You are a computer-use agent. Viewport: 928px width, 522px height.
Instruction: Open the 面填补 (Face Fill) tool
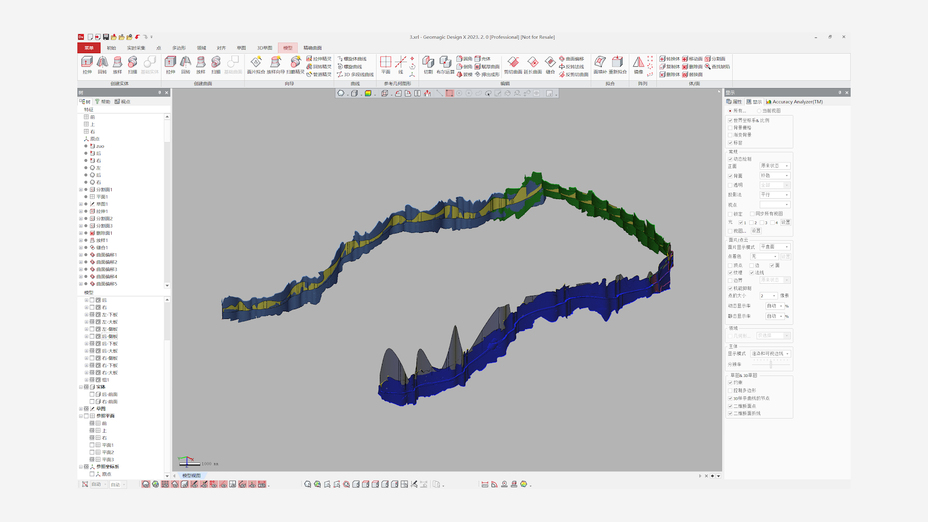point(600,65)
